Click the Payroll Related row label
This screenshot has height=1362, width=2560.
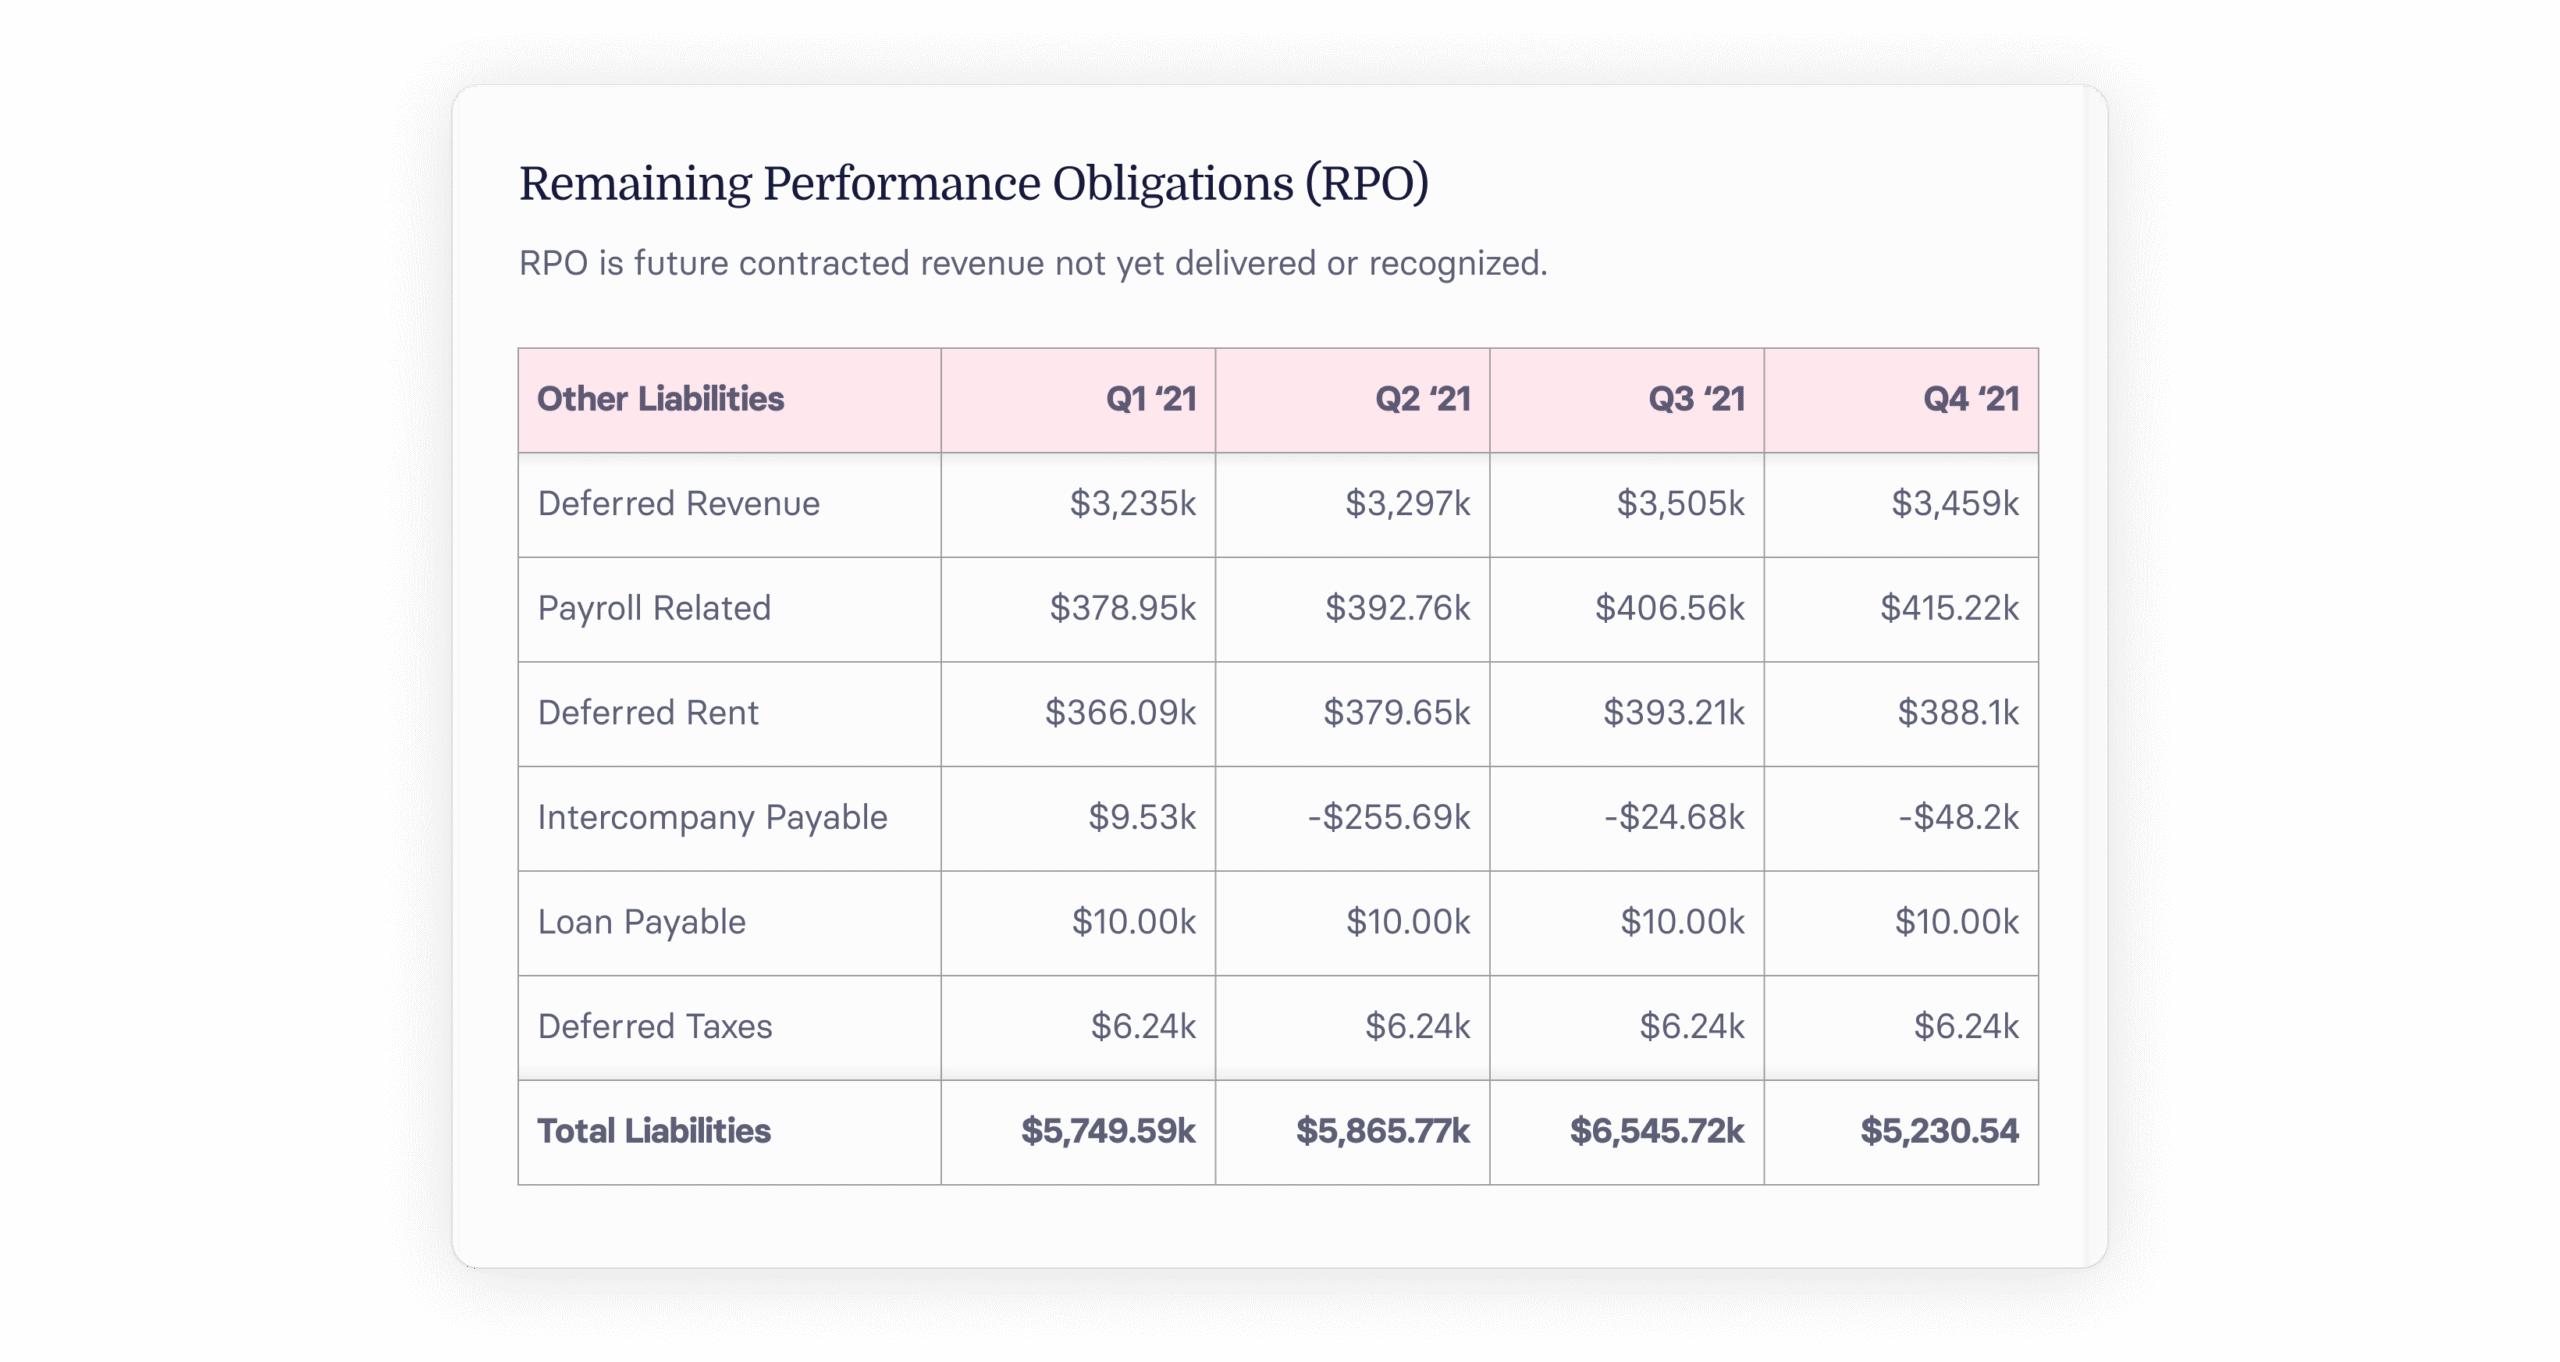coord(654,608)
